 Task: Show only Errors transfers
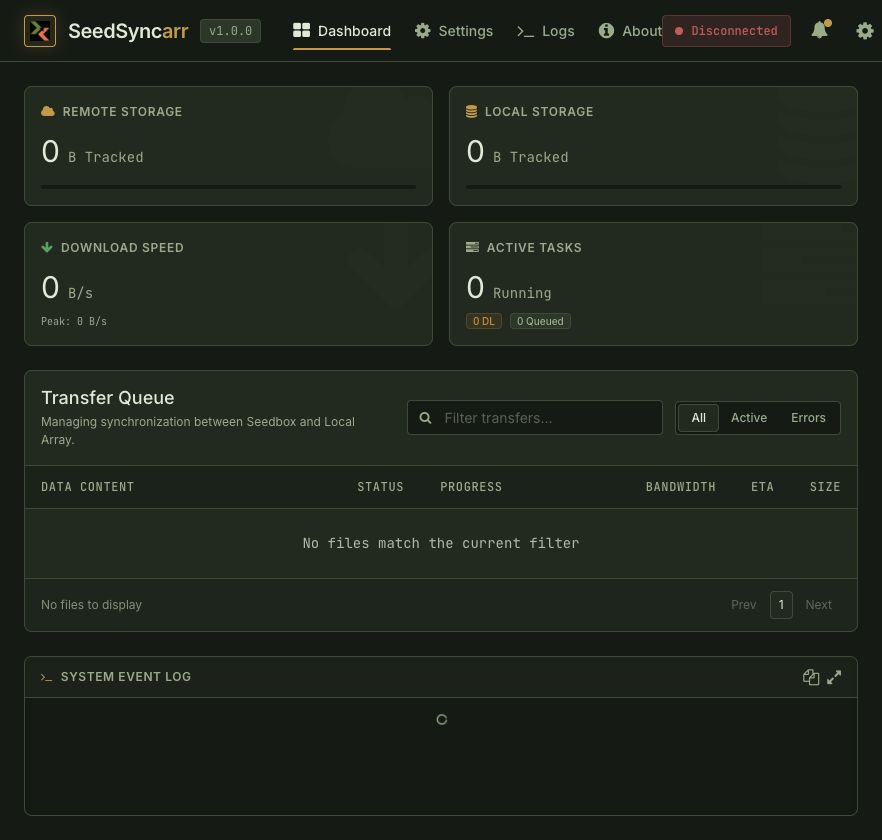coord(808,418)
